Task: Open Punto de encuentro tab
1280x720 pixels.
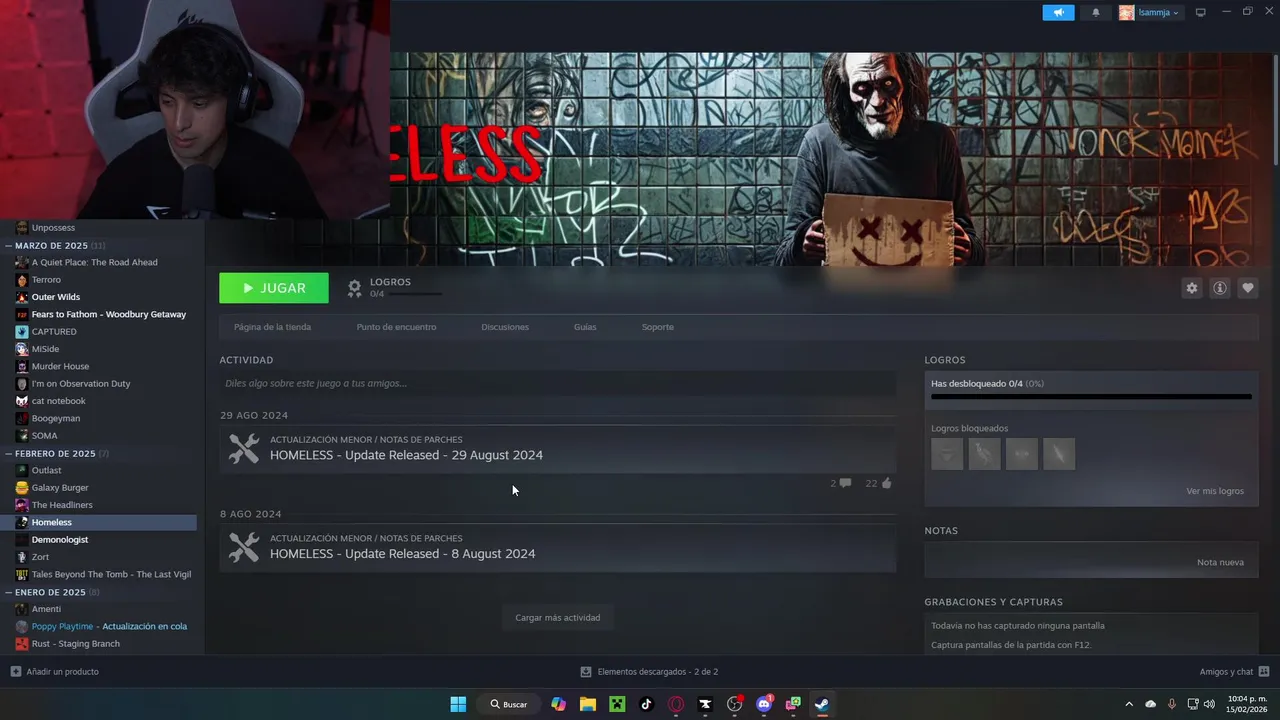Action: tap(396, 327)
